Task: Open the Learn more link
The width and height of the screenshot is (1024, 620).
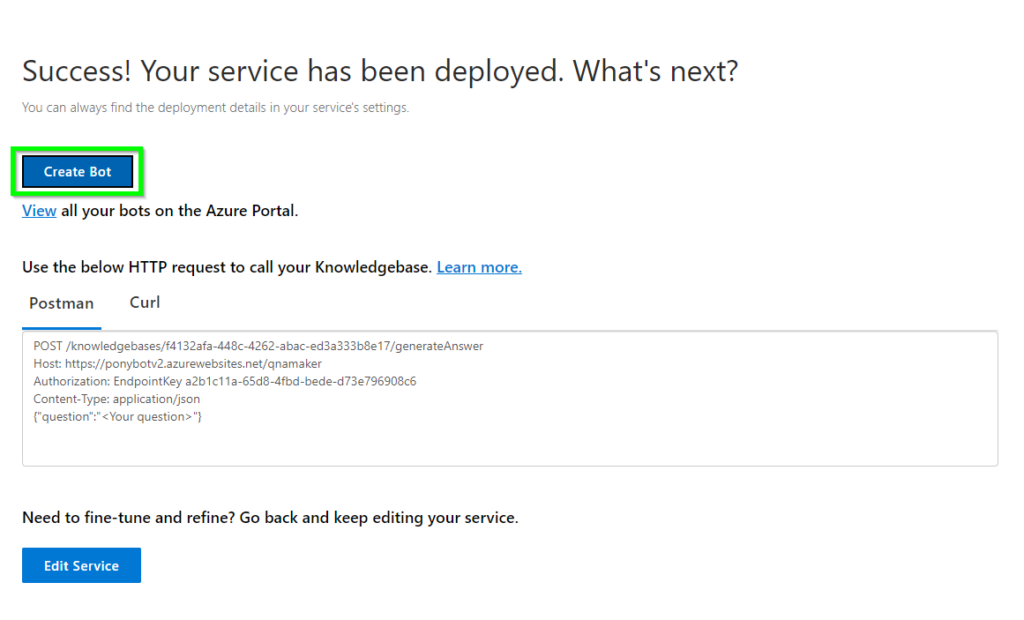Action: (x=479, y=267)
